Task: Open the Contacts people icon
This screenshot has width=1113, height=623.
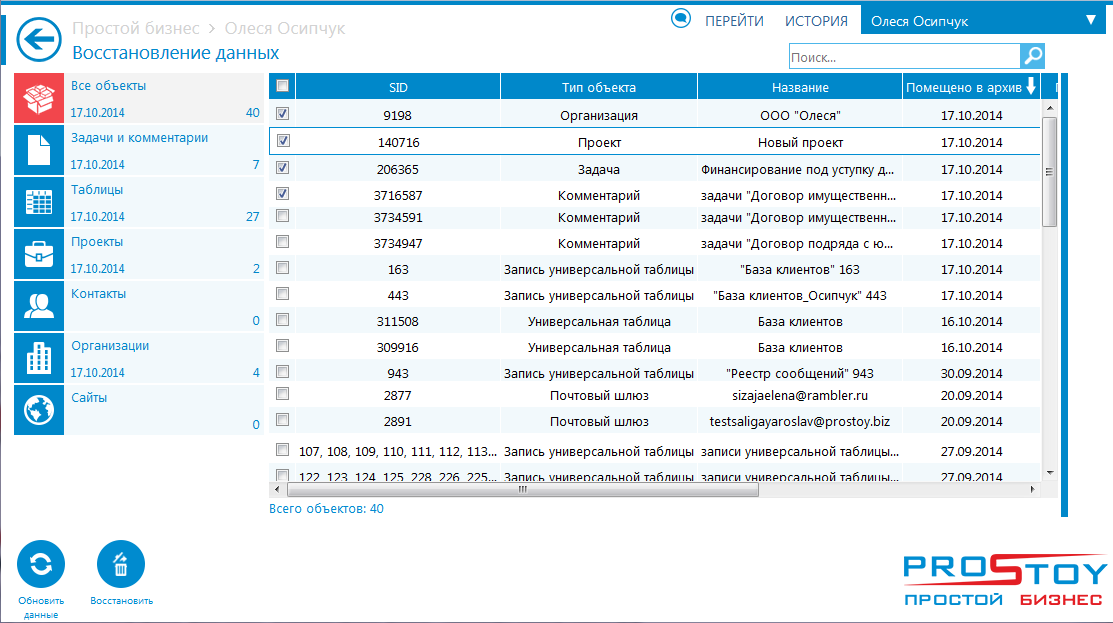Action: pos(39,306)
